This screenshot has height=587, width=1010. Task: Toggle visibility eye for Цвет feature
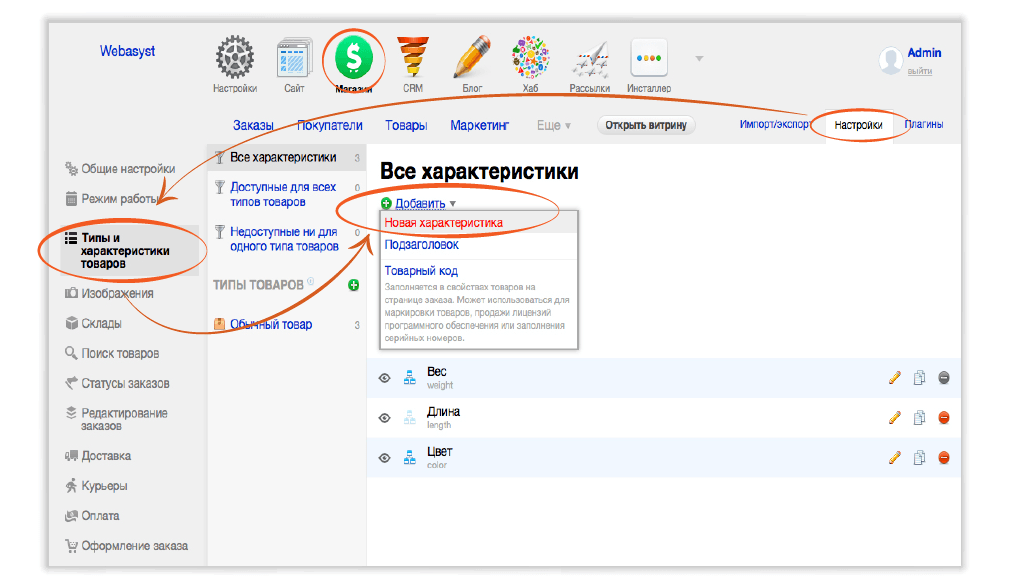(384, 458)
